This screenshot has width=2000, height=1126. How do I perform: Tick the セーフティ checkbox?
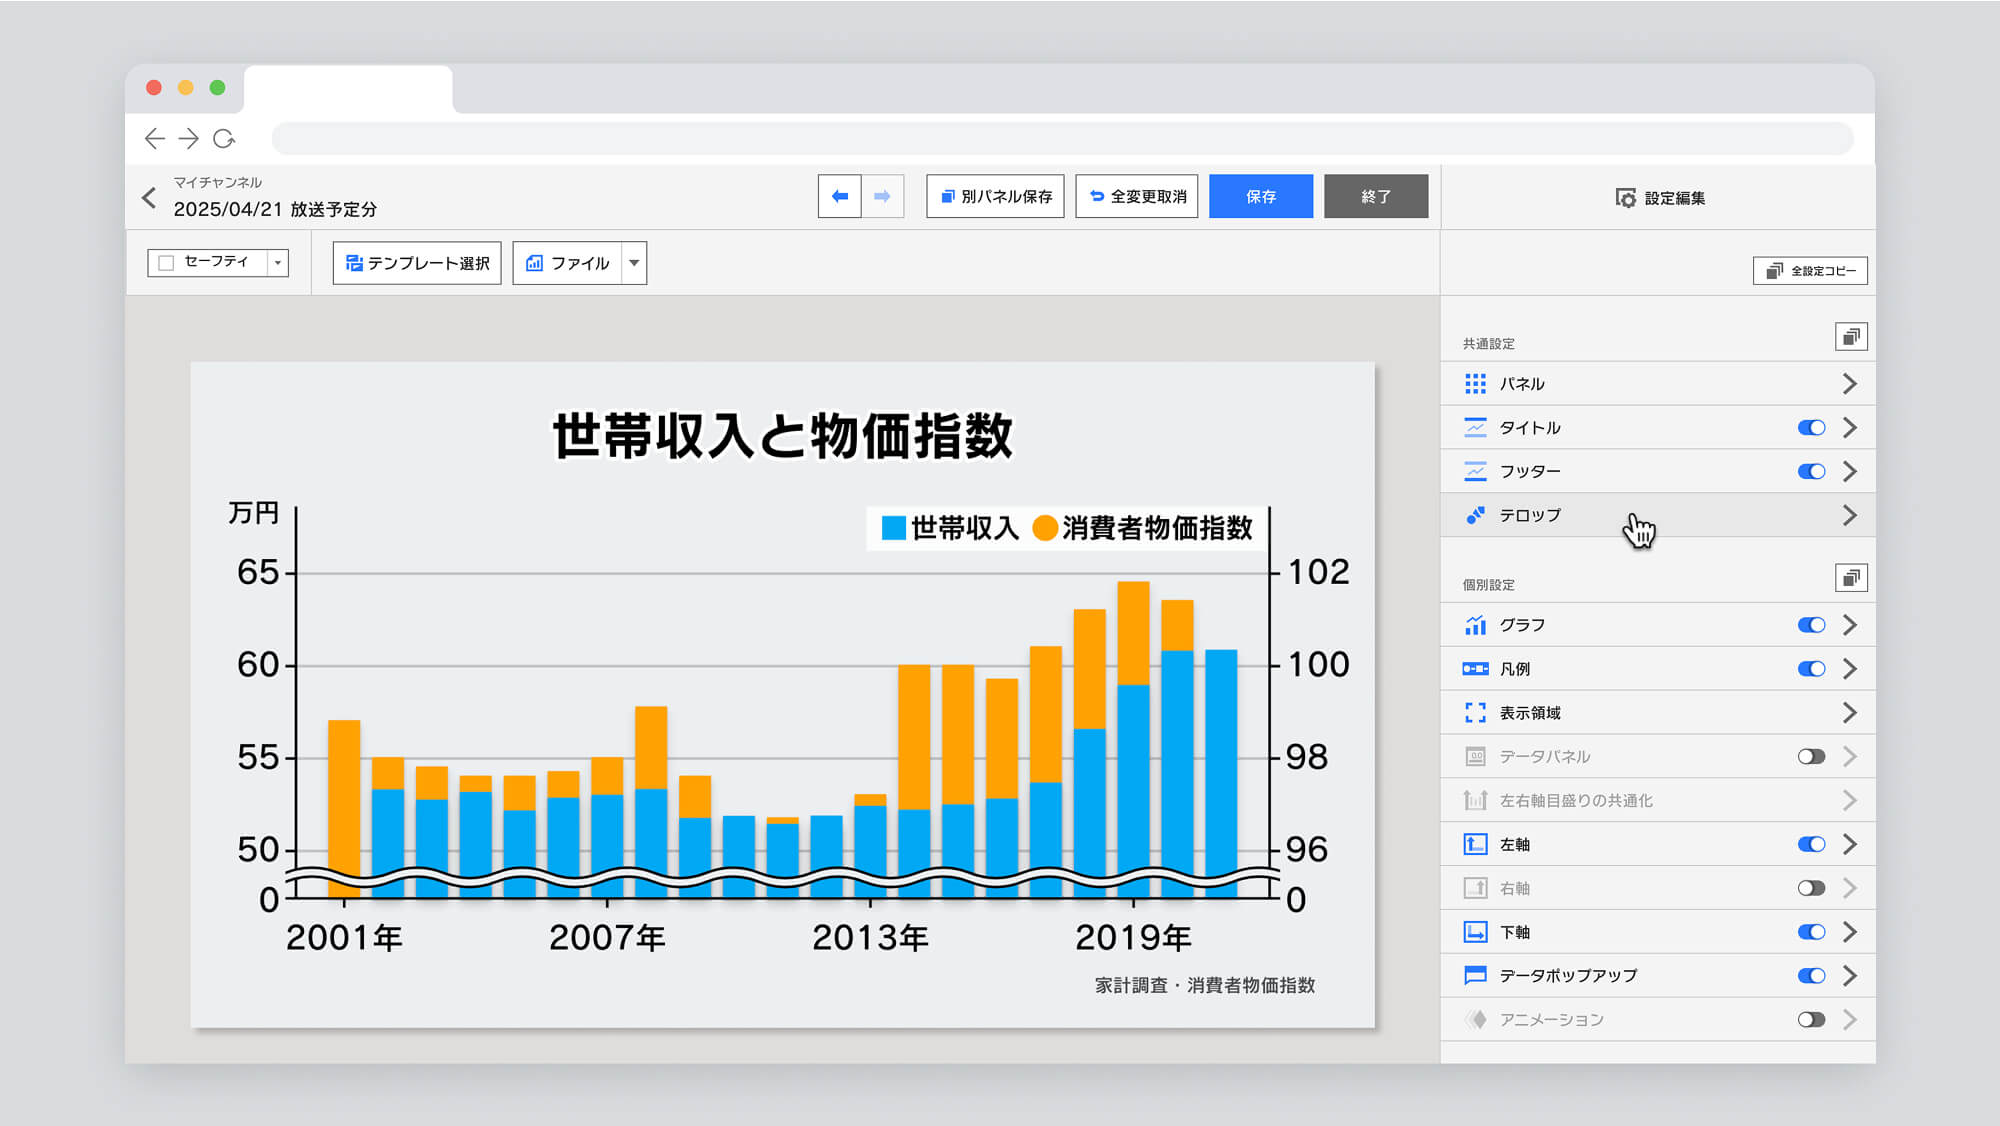[x=167, y=263]
